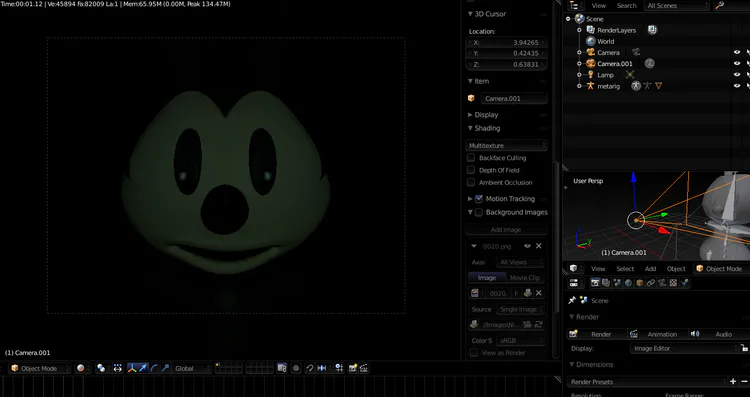Click the outliner filter search icon

point(719,5)
